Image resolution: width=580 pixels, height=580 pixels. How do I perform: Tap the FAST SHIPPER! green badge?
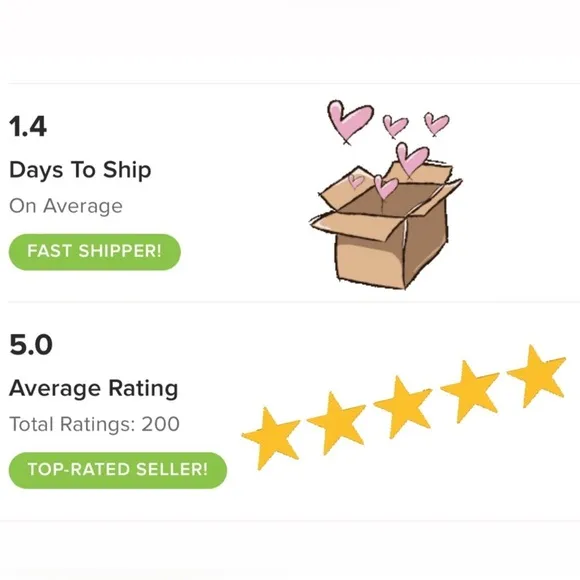[x=95, y=252]
